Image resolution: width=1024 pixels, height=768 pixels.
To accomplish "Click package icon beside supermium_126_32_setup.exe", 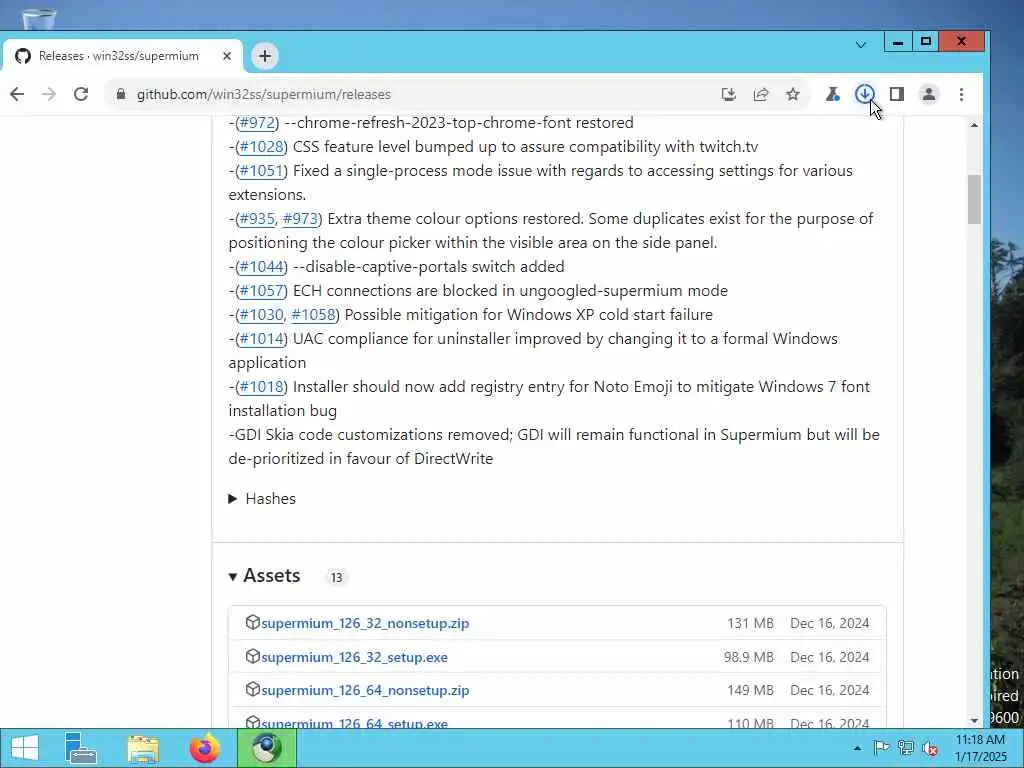I will (x=253, y=656).
